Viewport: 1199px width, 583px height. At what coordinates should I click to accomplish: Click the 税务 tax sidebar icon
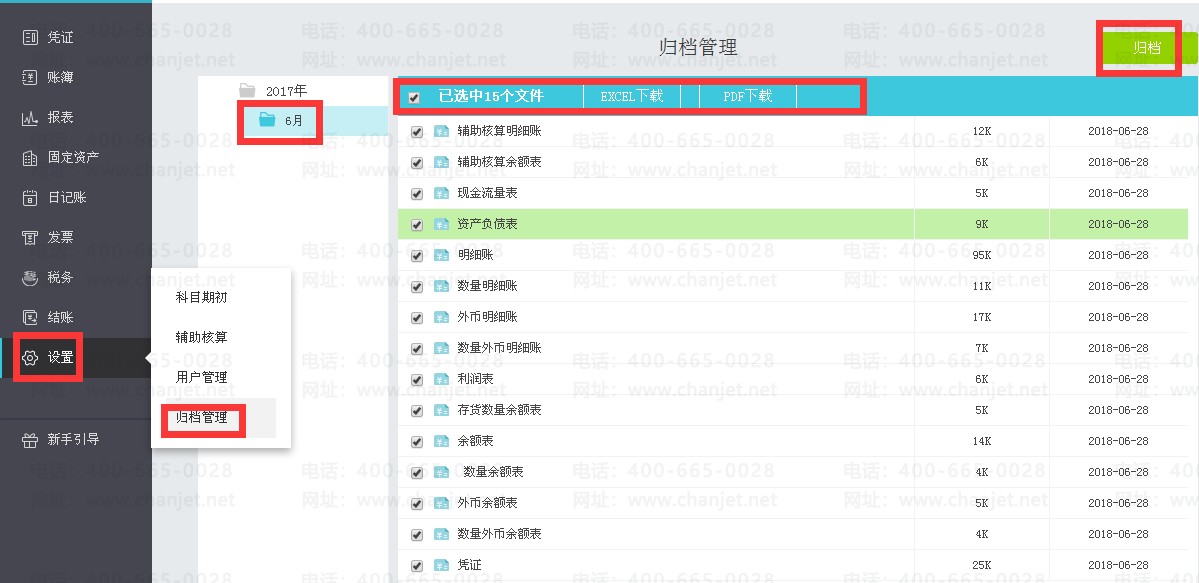[x=30, y=278]
